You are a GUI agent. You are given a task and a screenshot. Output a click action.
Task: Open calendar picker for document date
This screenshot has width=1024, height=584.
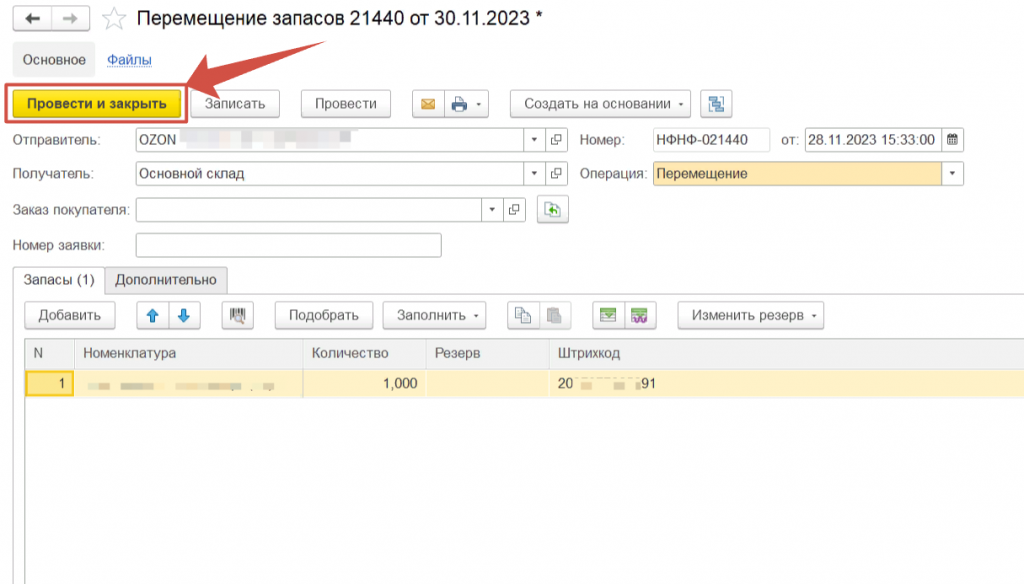[x=952, y=140]
